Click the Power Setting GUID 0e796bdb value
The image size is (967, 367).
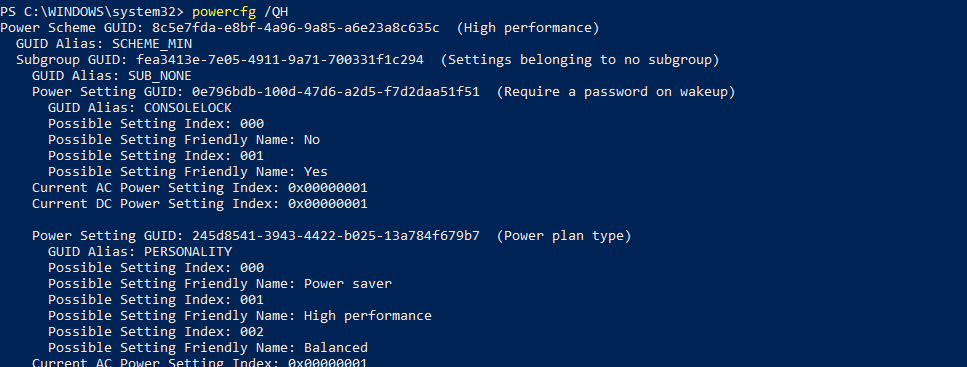tap(336, 92)
